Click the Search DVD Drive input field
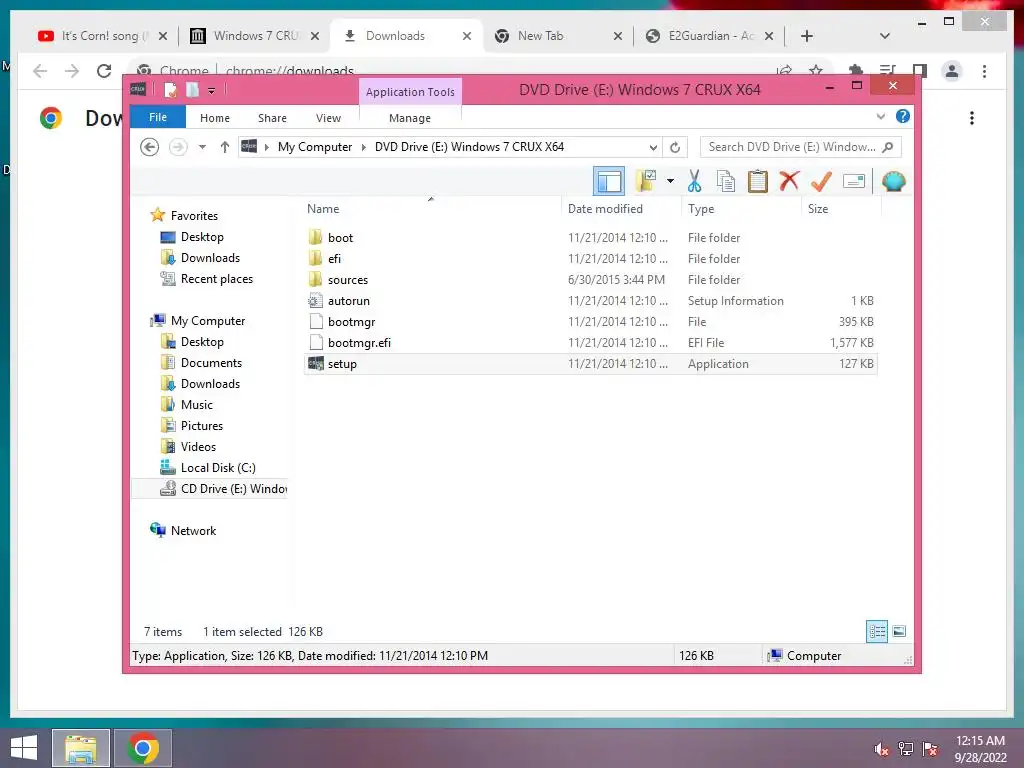1024x768 pixels. [x=801, y=147]
